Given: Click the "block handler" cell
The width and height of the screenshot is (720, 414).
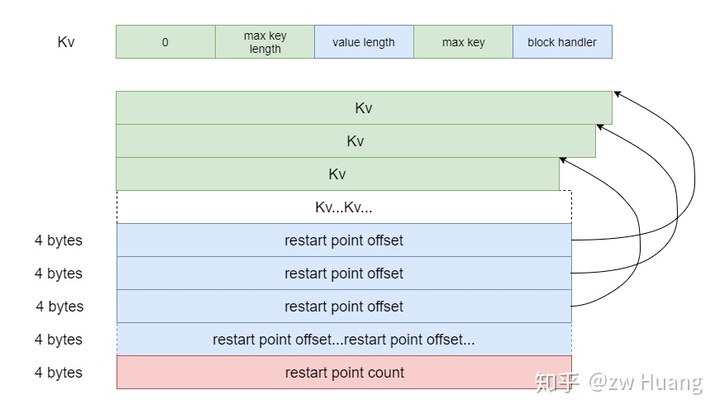Looking at the screenshot, I should click(x=562, y=42).
